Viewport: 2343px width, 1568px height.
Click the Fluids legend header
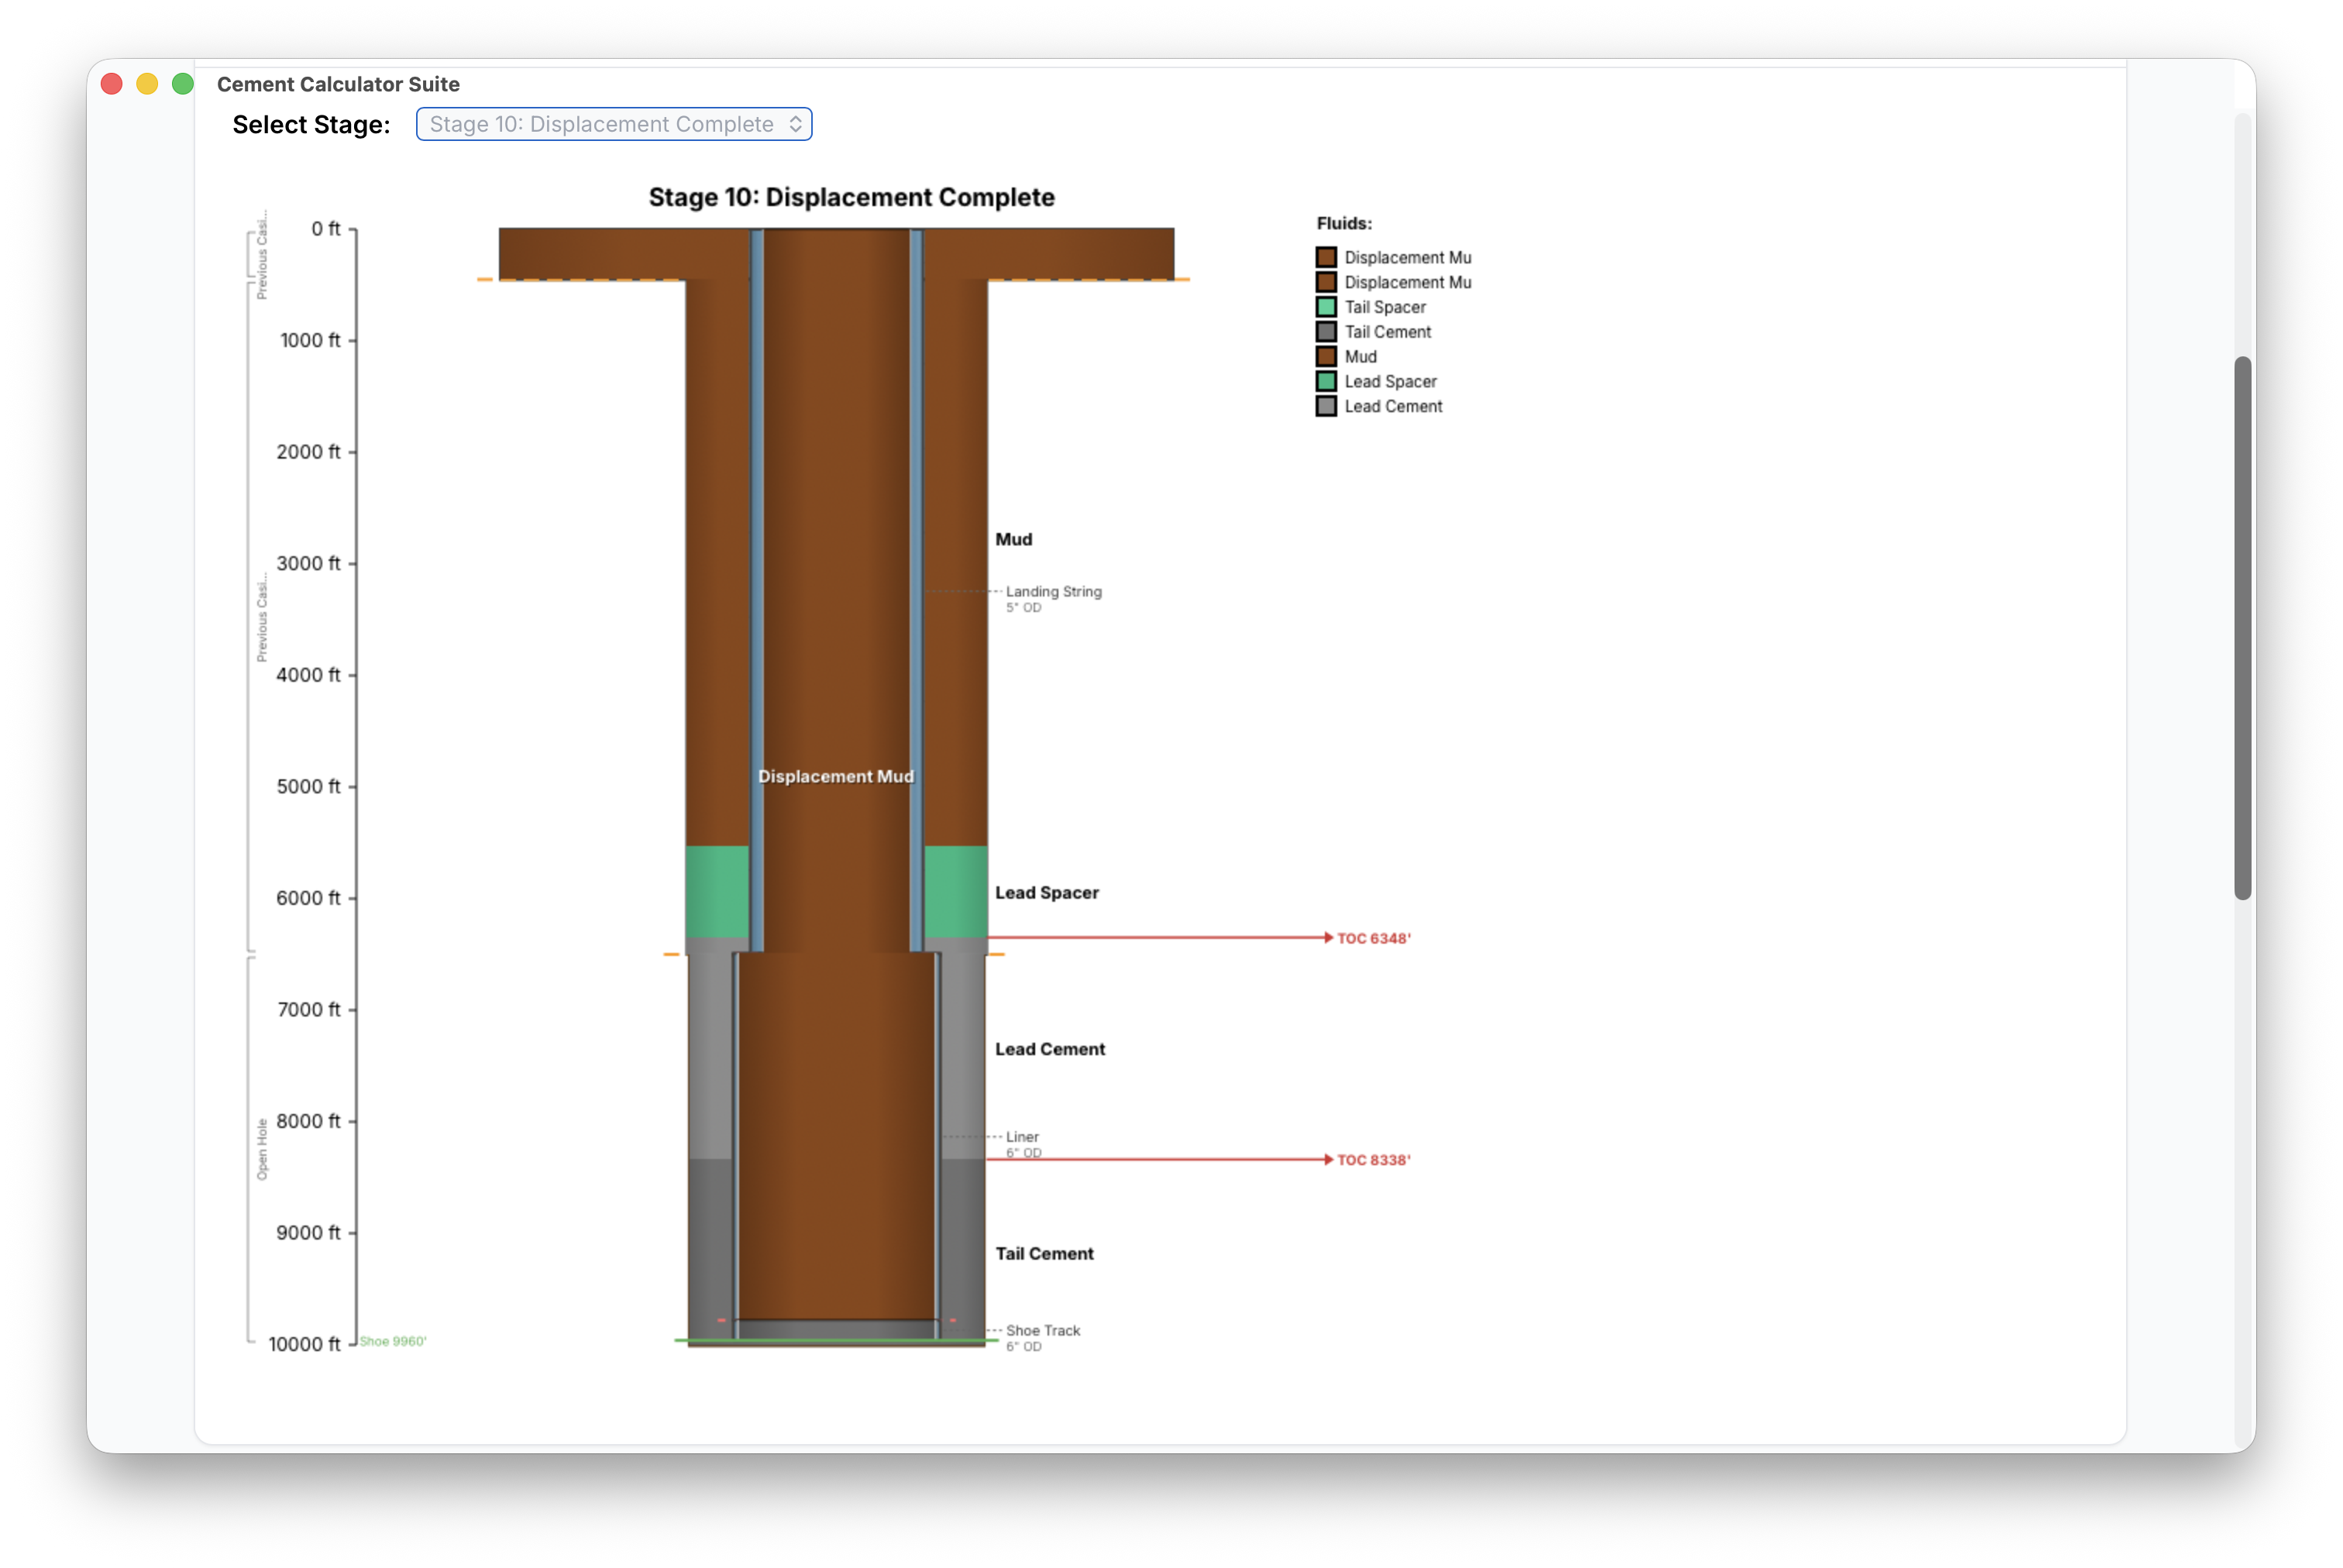pos(1345,224)
